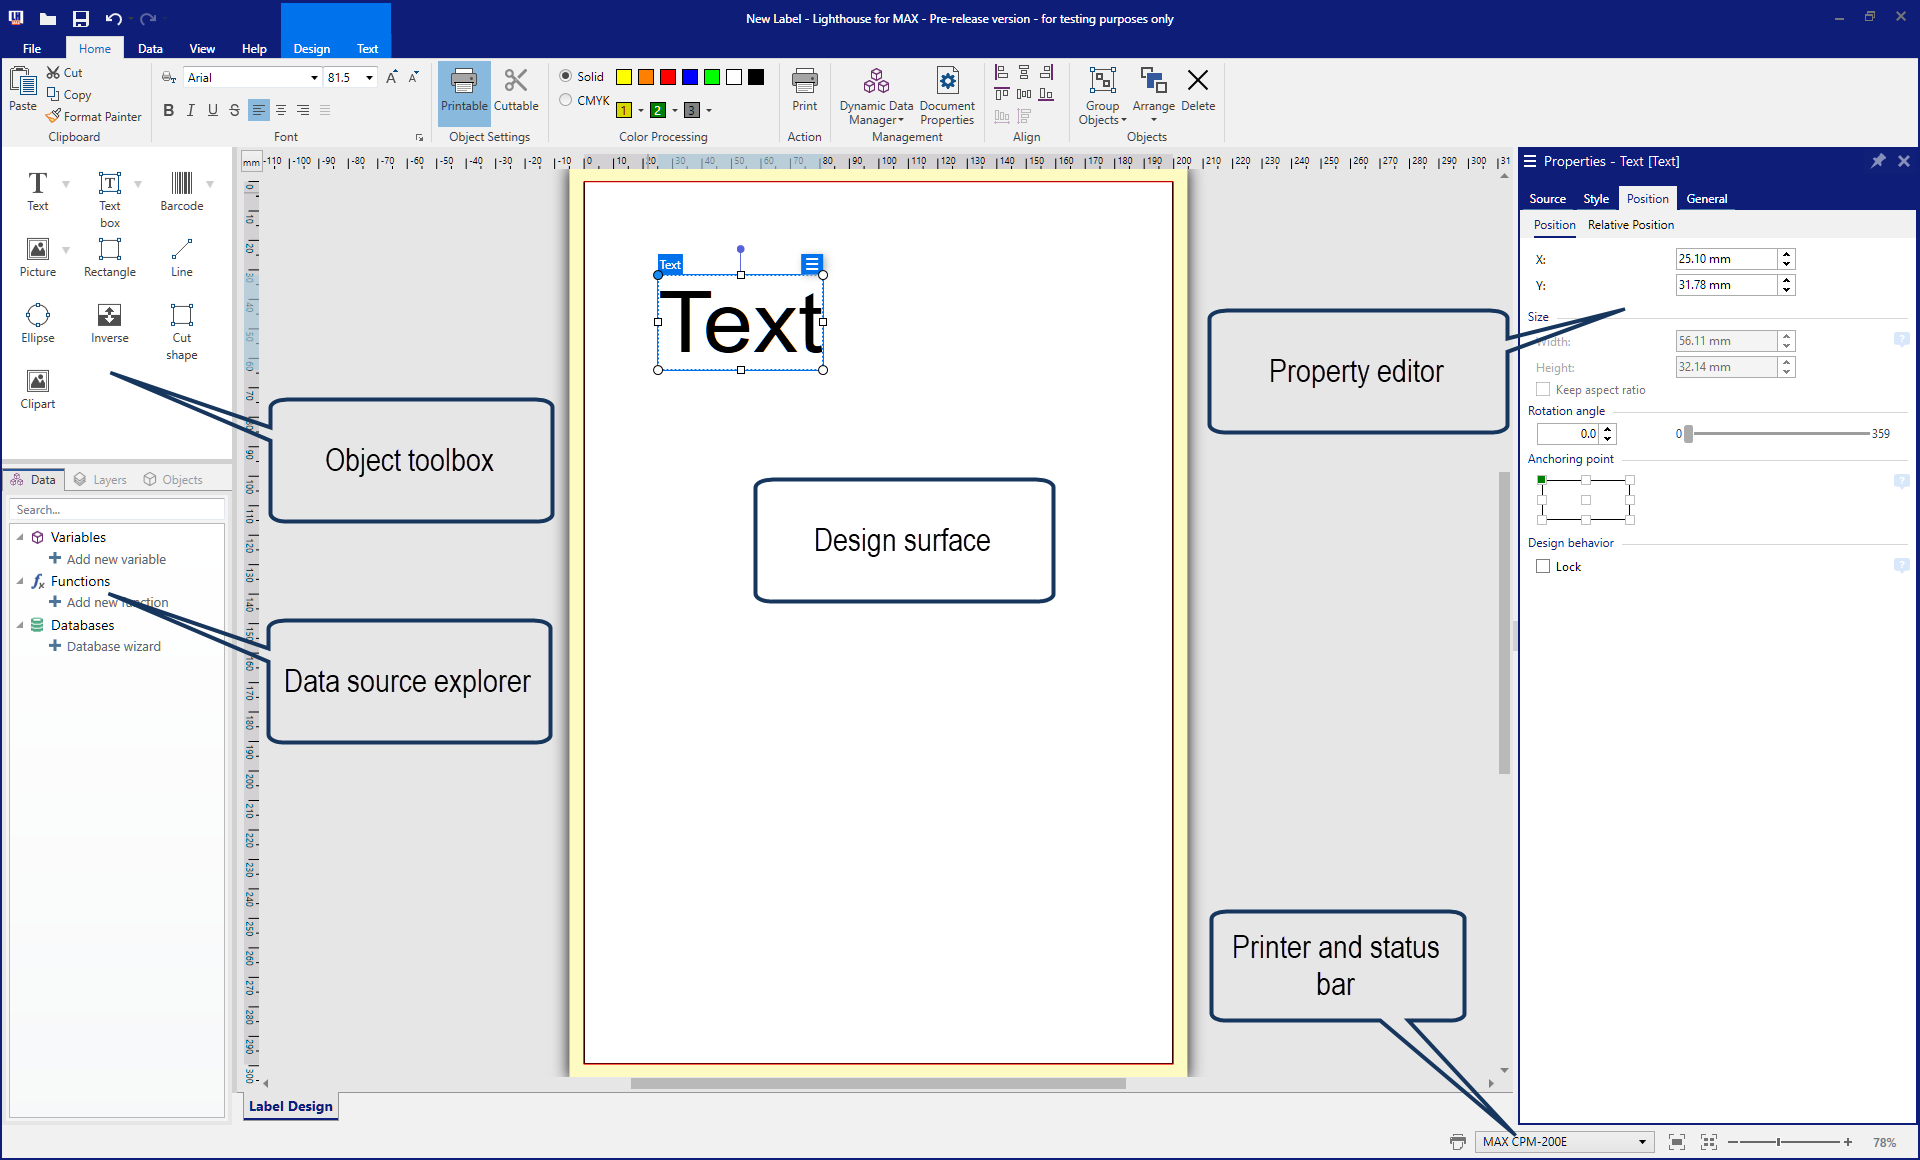Pick the red color swatch

tap(667, 77)
